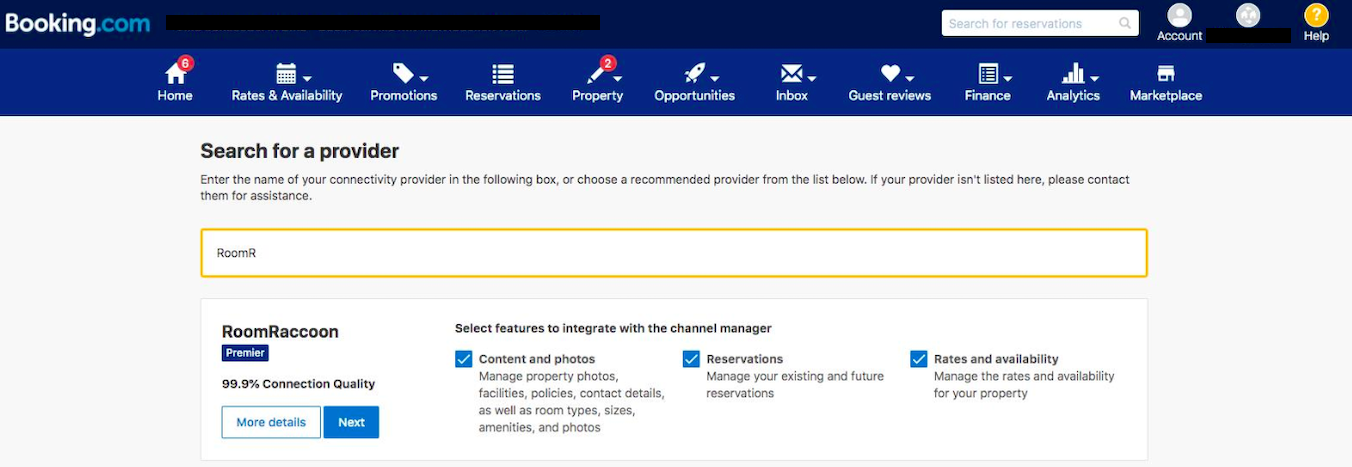Expand the Inbox dropdown arrow
This screenshot has height=467, width=1352.
point(812,78)
